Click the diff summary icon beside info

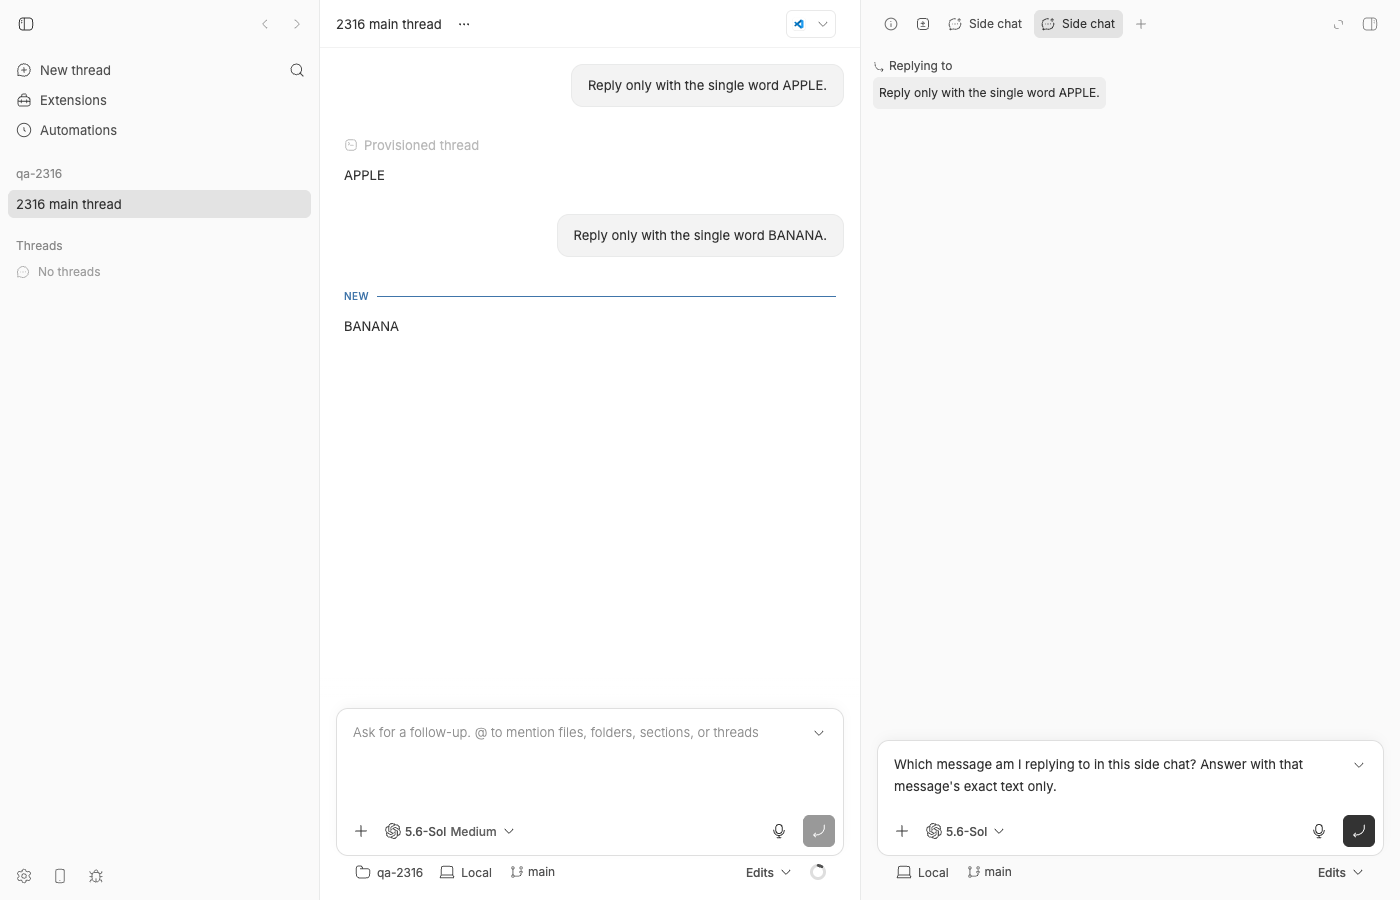[x=923, y=24]
